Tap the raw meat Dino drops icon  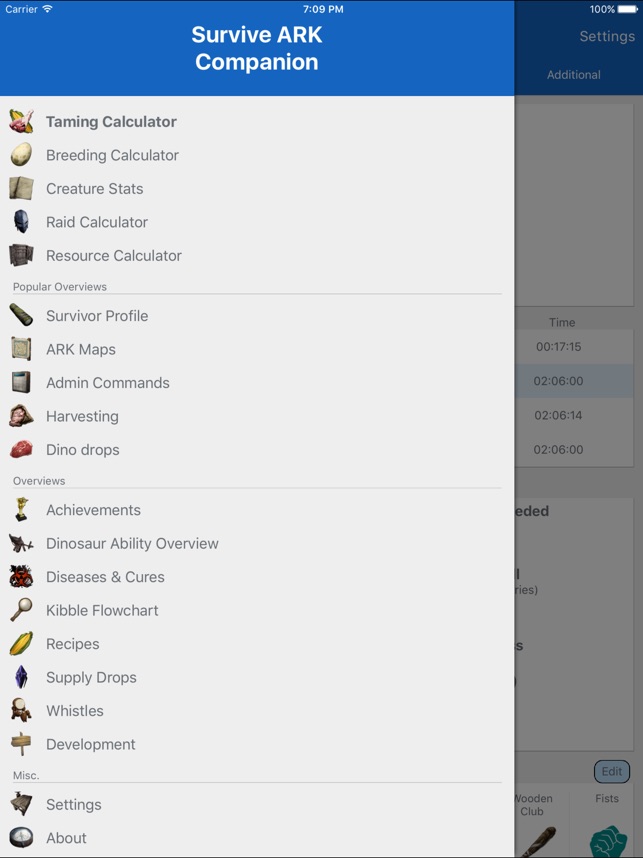21,449
